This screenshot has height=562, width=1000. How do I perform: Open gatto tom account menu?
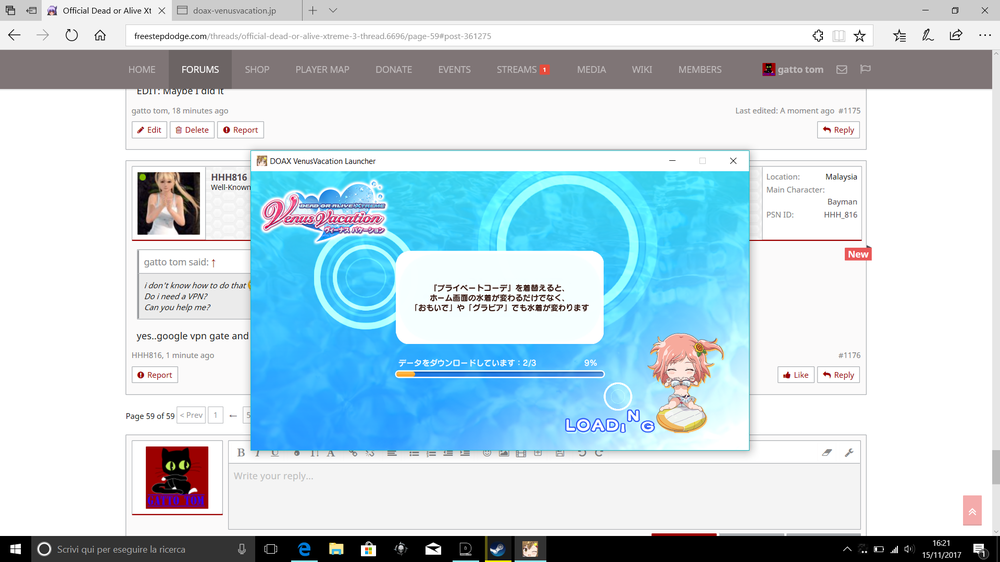[793, 70]
